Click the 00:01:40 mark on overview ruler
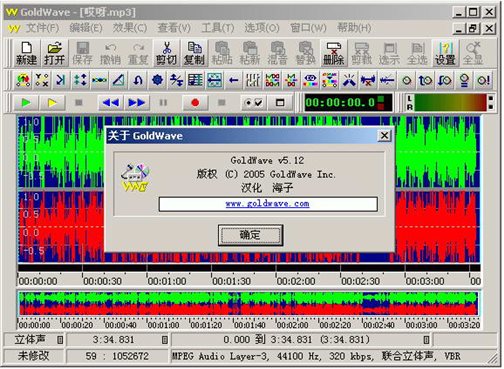 coord(250,325)
